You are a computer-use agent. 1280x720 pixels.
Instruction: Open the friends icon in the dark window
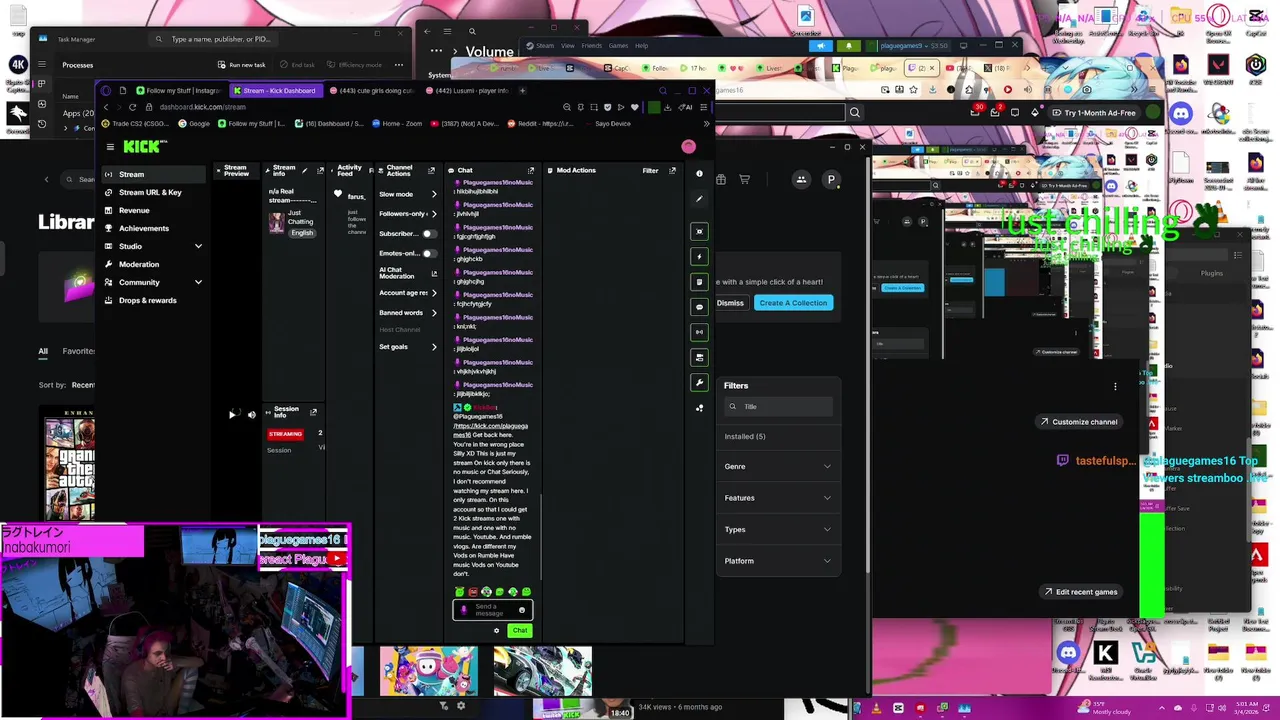(x=801, y=180)
